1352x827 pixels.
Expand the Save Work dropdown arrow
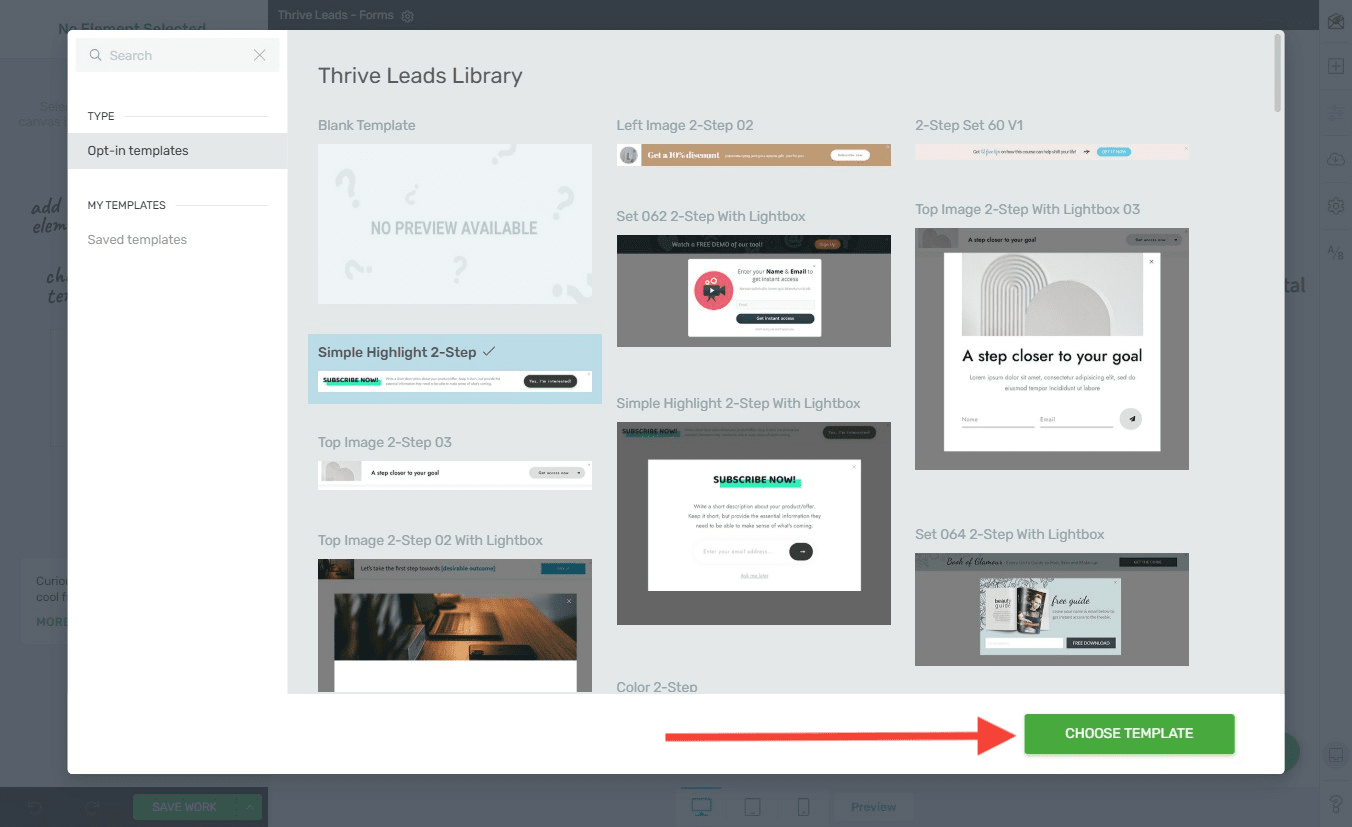click(x=250, y=806)
